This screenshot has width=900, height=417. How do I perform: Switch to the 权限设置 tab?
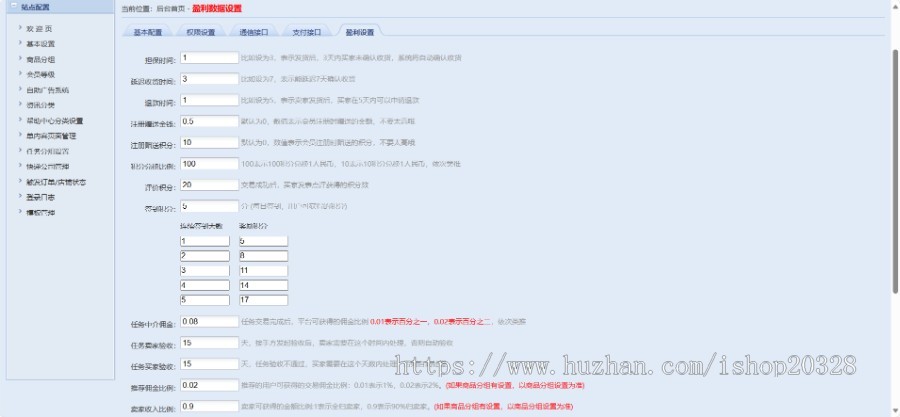click(x=200, y=32)
